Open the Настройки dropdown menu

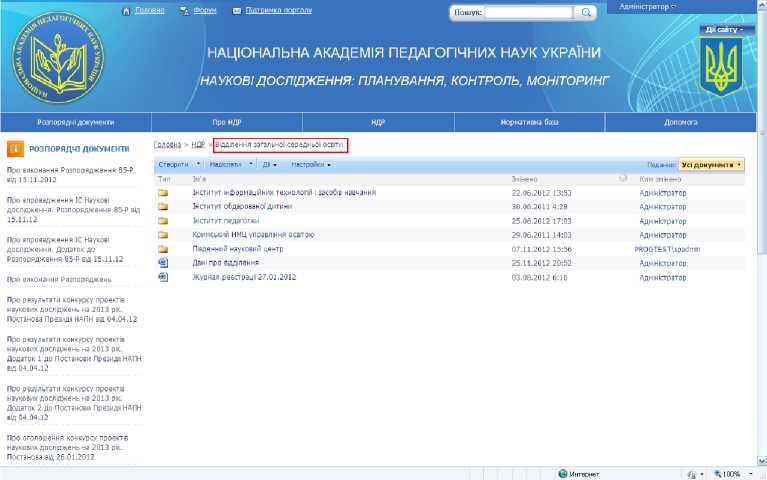point(311,165)
